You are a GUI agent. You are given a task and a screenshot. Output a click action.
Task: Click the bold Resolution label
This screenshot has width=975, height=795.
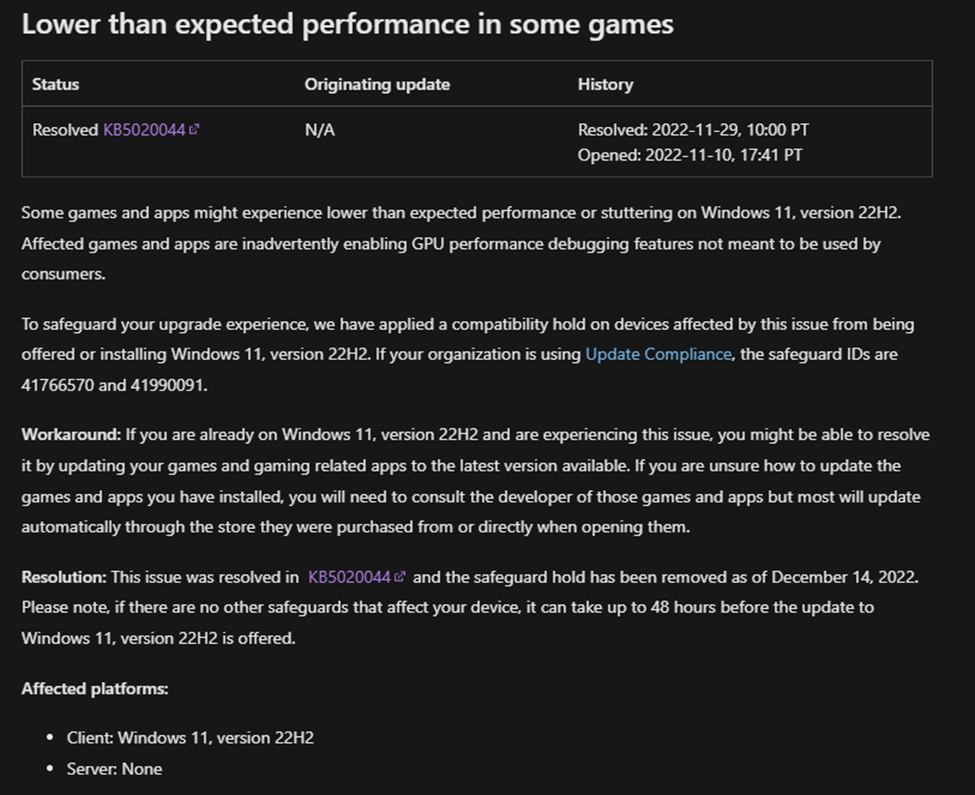(65, 577)
